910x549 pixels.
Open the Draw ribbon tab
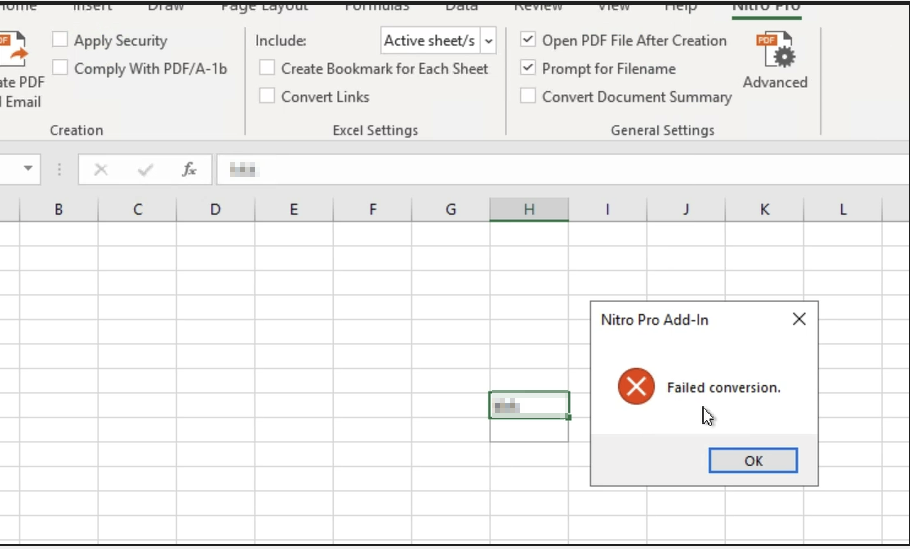(165, 7)
